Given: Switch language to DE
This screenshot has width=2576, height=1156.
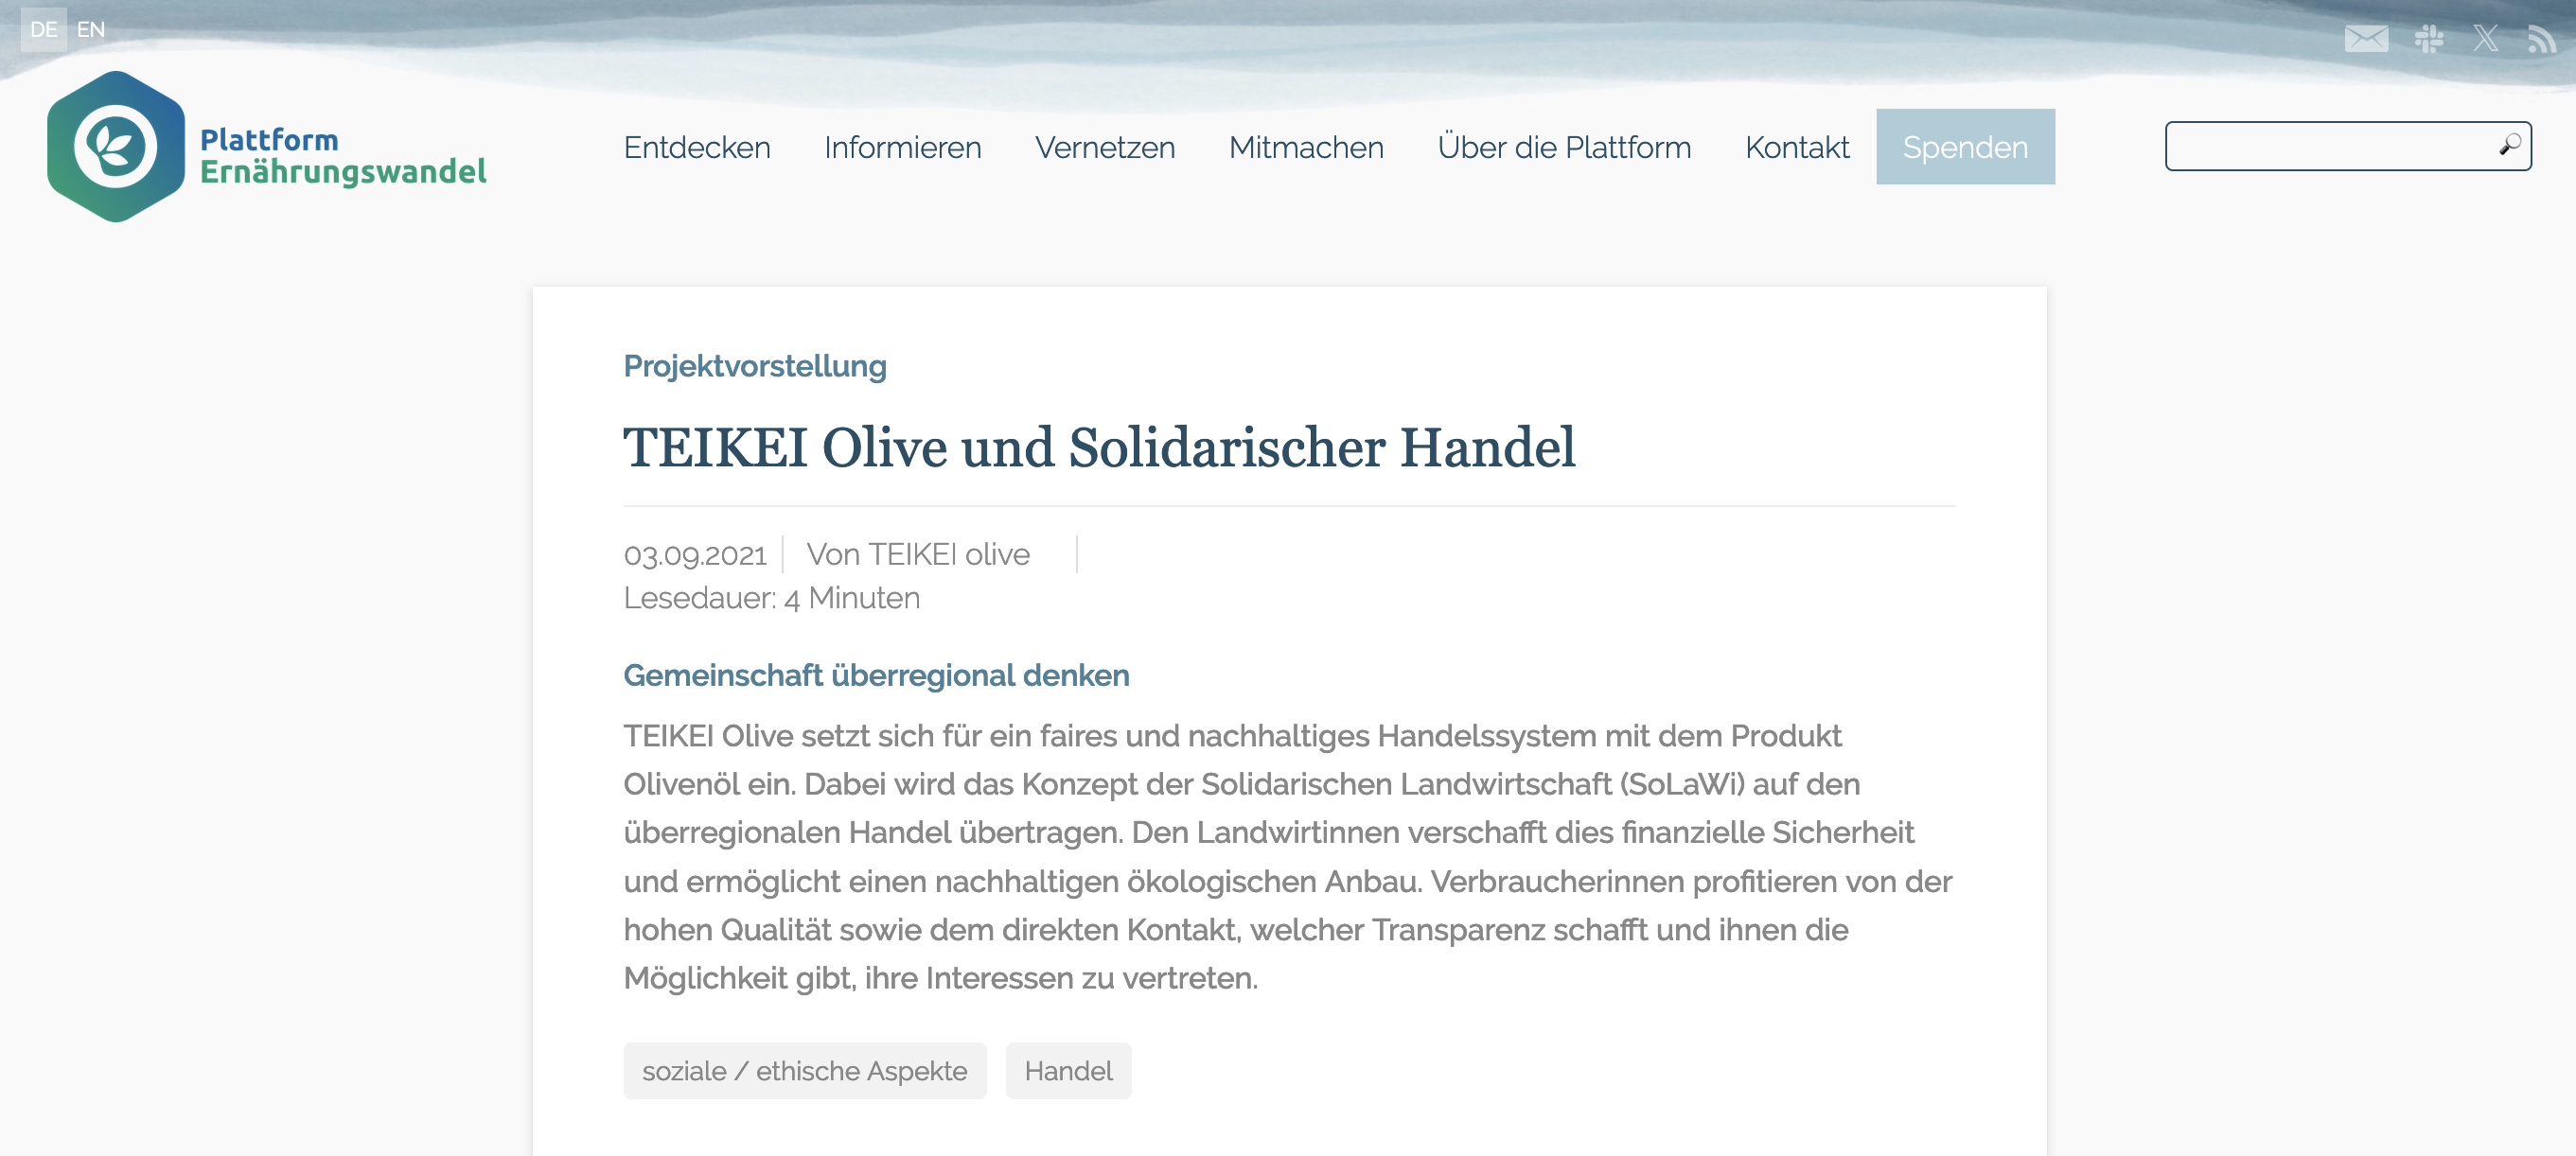Looking at the screenshot, I should (x=44, y=29).
